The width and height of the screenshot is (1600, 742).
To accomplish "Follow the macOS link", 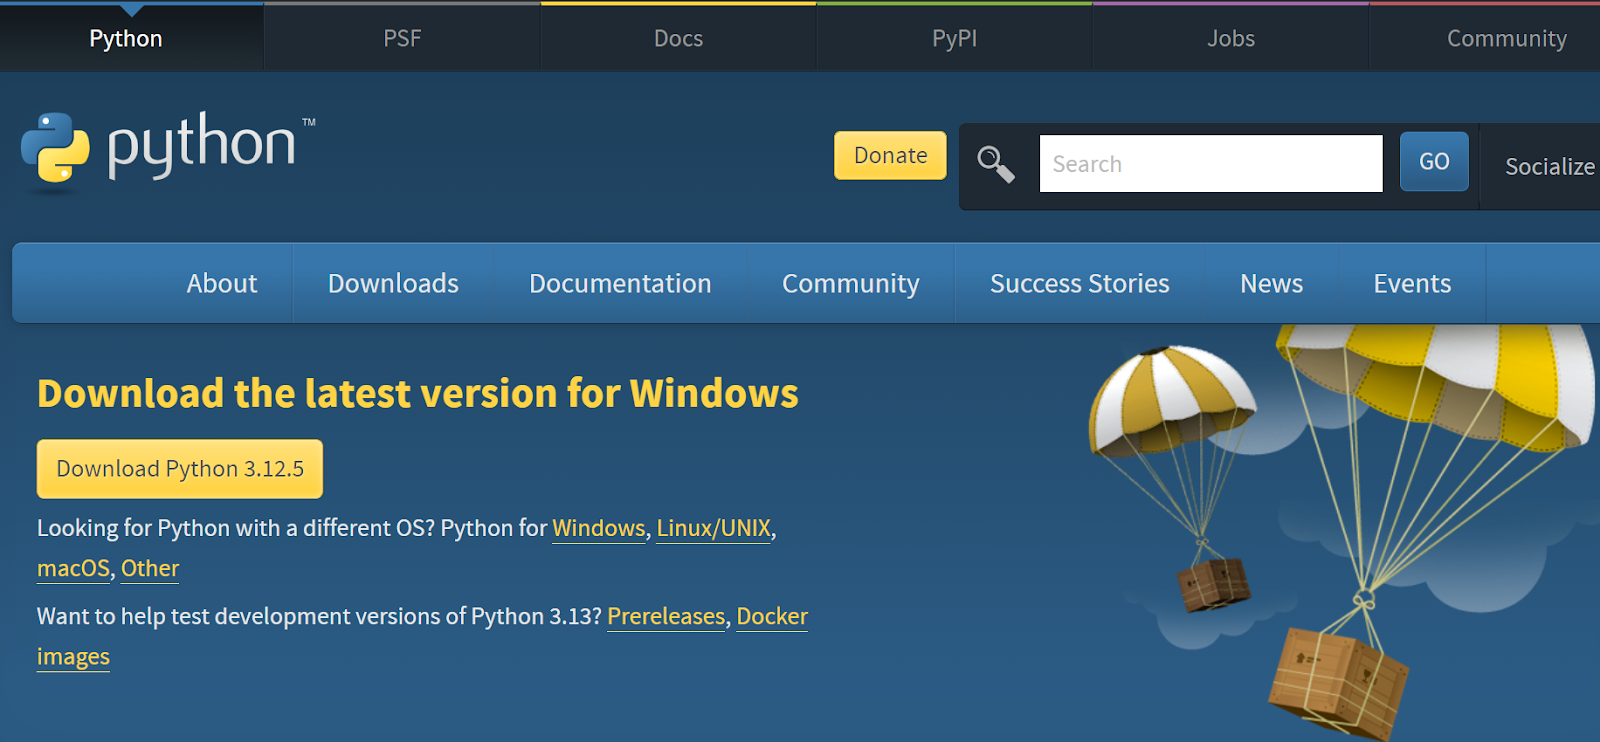I will tap(73, 568).
